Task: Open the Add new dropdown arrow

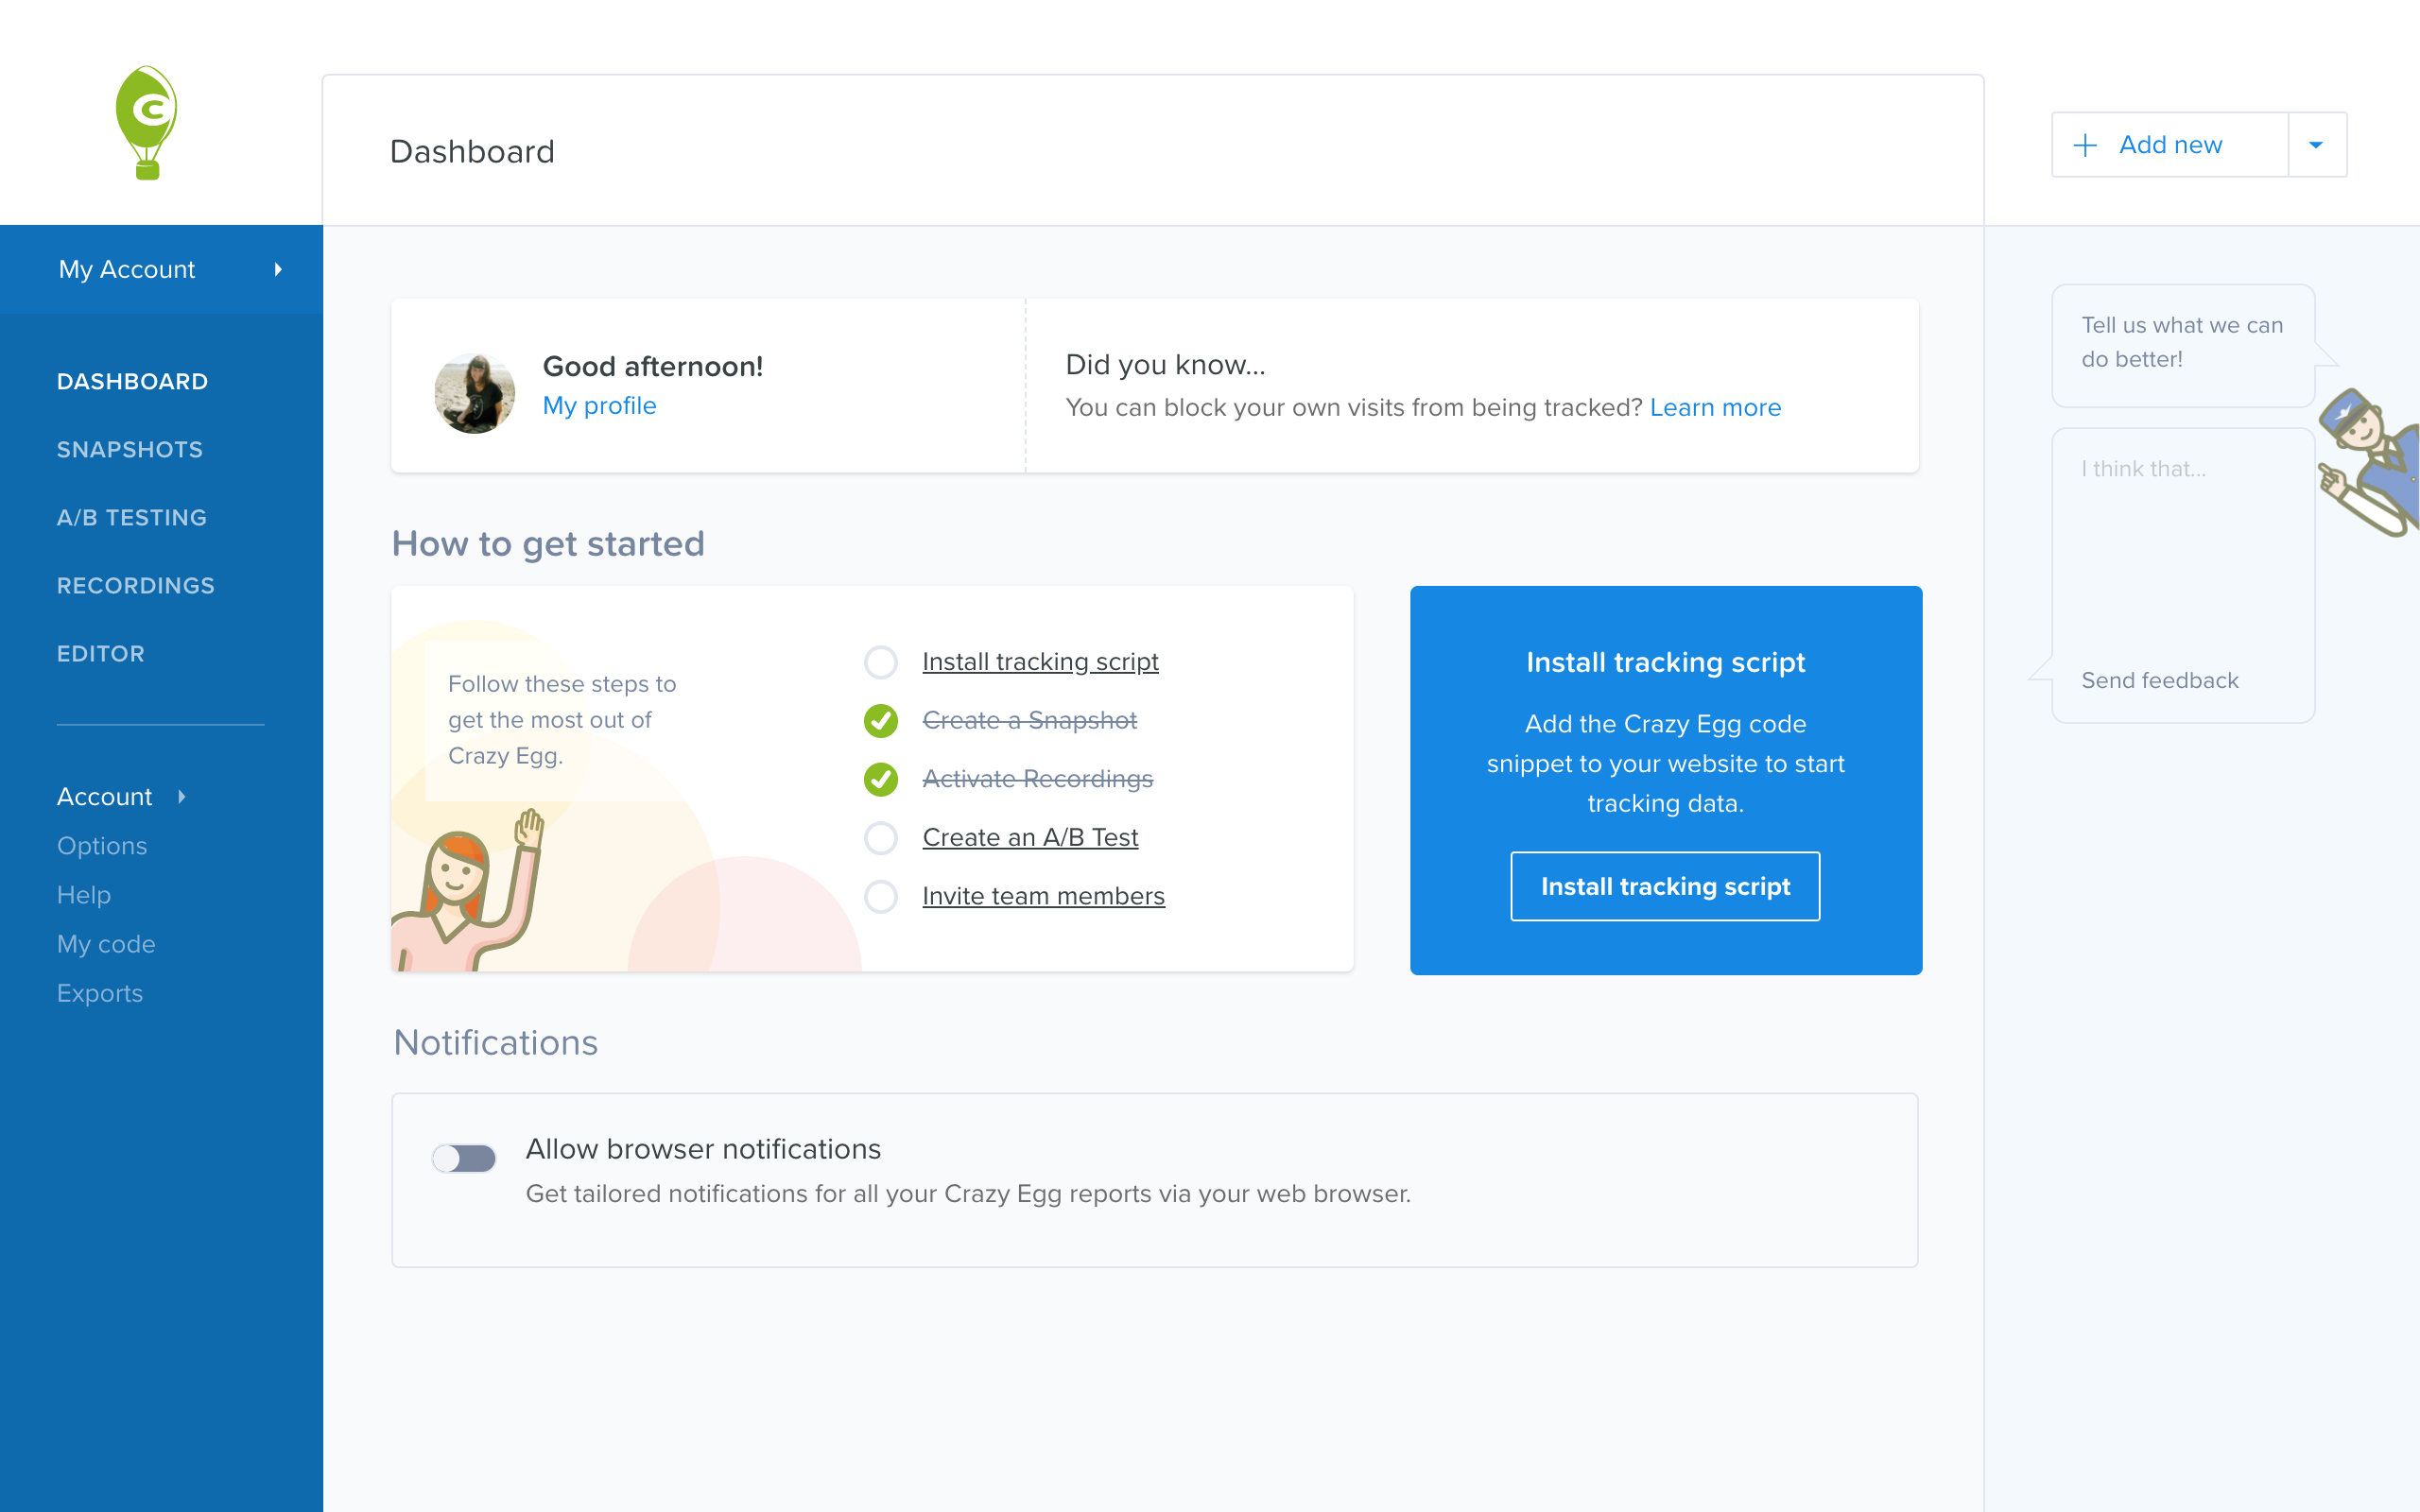Action: coord(2316,145)
